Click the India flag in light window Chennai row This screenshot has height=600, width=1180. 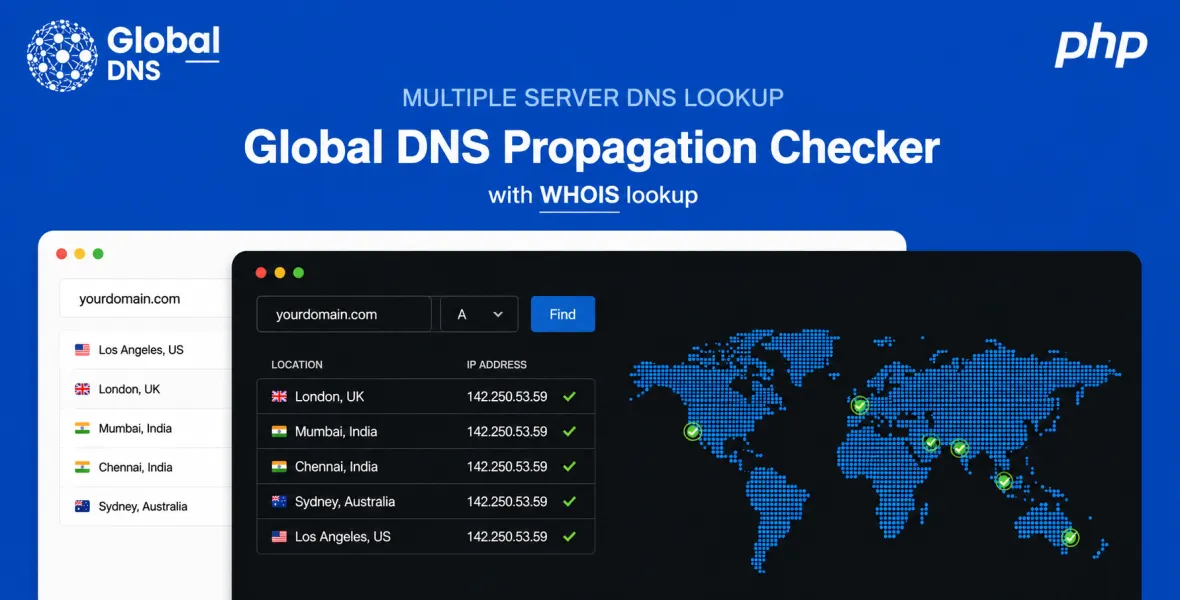83,467
